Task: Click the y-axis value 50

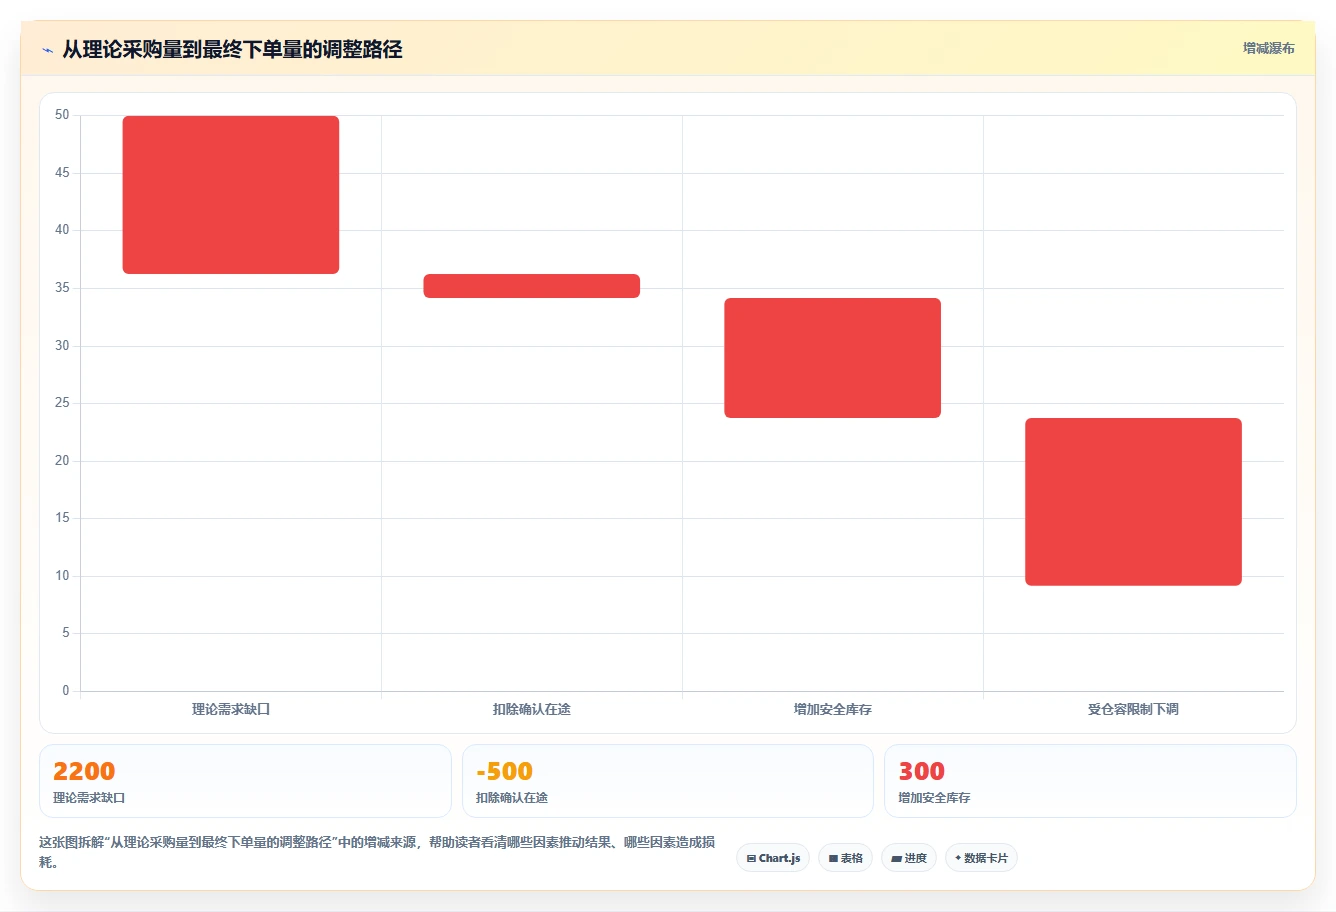Action: click(x=62, y=115)
